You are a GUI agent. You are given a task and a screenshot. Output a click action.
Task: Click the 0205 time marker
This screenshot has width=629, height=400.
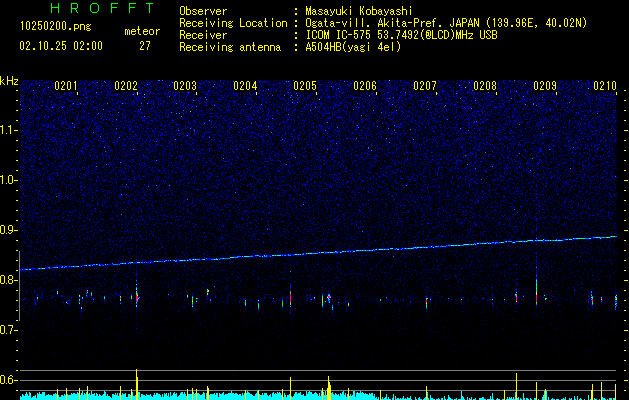tap(305, 86)
